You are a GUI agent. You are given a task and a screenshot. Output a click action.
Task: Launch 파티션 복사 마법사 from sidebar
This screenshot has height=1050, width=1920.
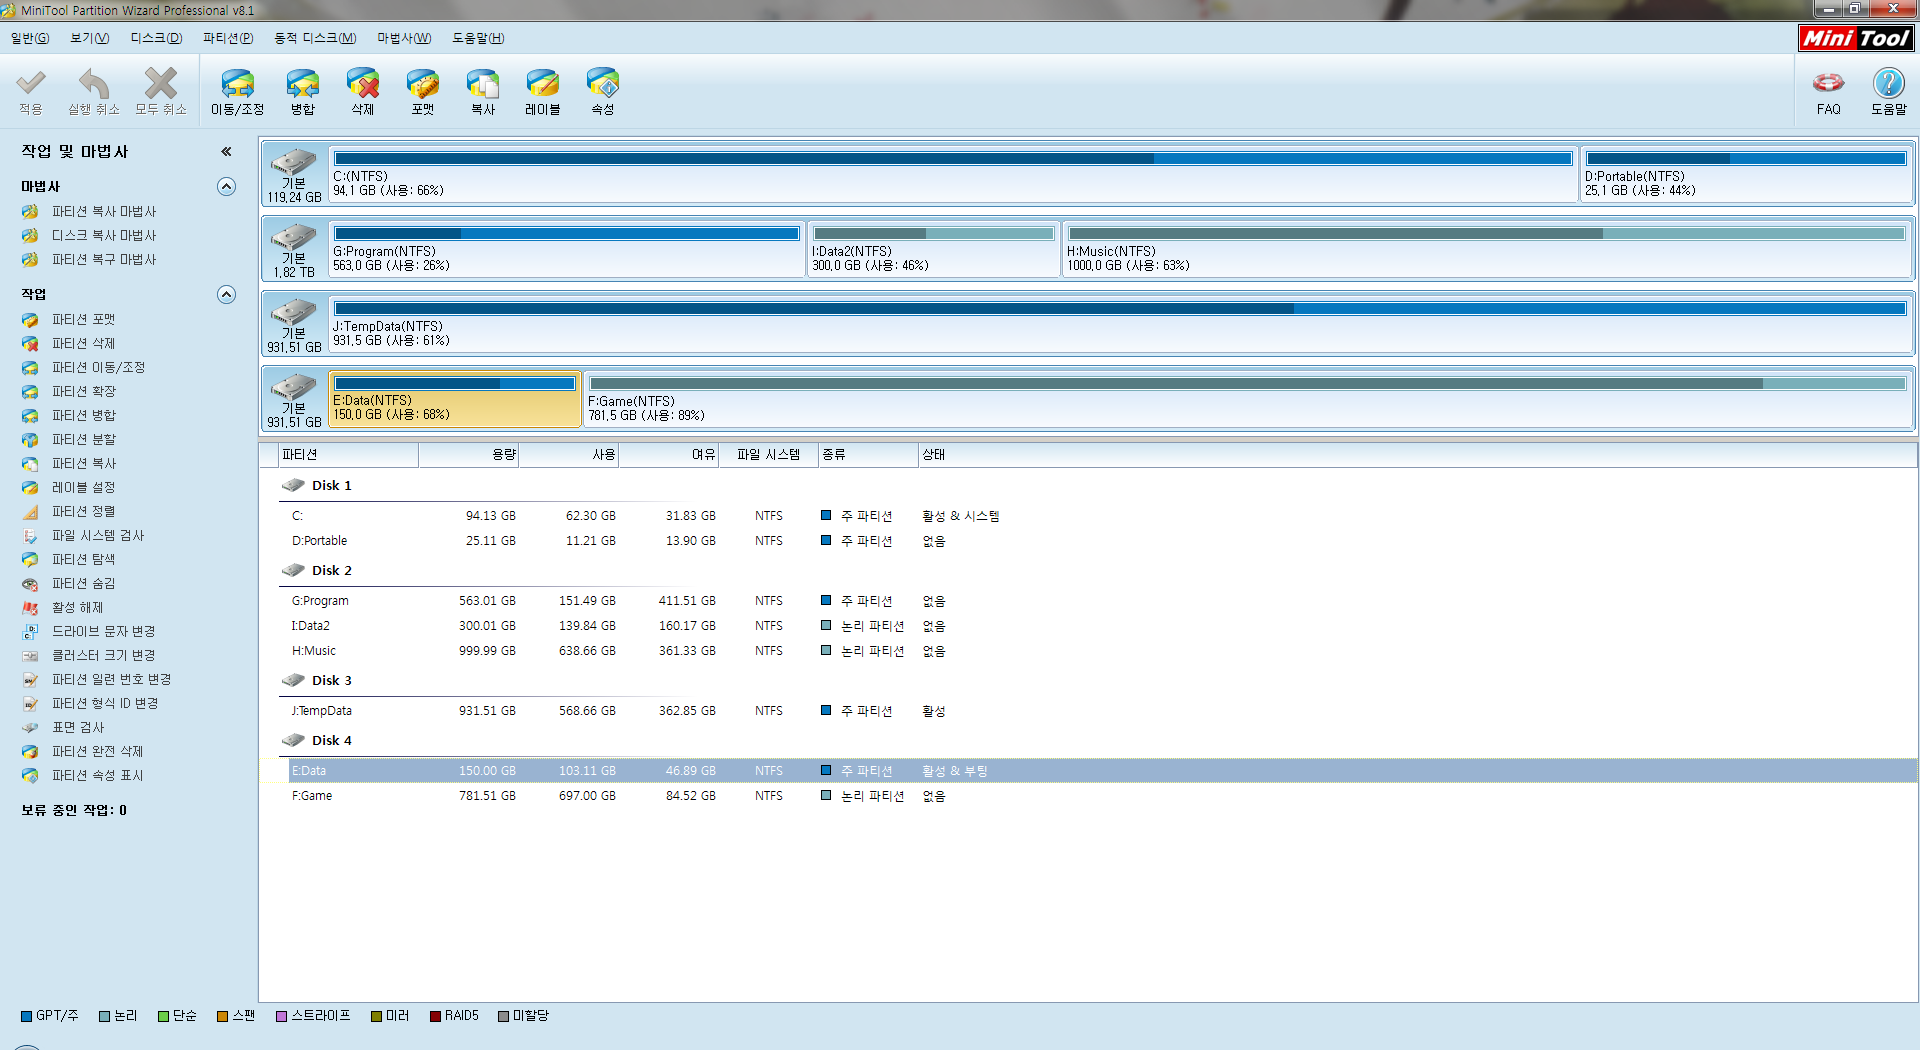104,212
